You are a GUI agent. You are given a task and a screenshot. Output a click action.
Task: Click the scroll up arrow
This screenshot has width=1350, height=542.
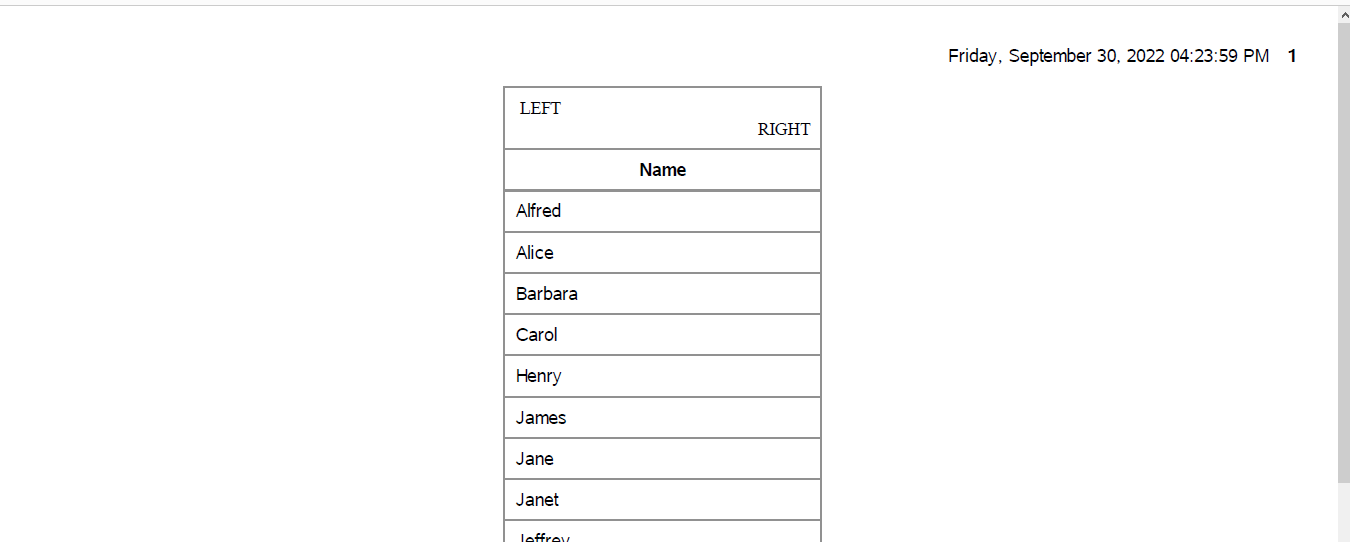[x=1343, y=15]
